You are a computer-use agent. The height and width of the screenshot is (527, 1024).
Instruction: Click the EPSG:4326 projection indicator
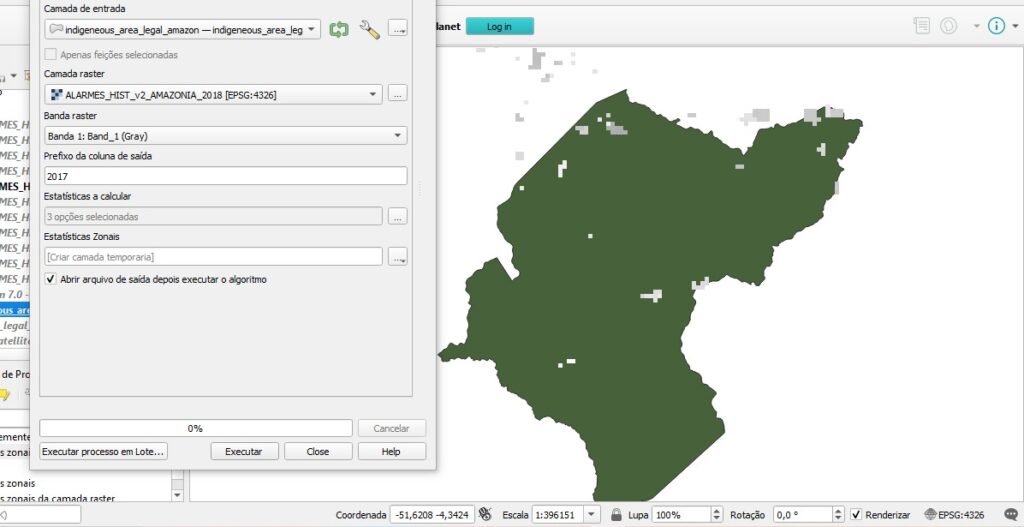(x=955, y=515)
